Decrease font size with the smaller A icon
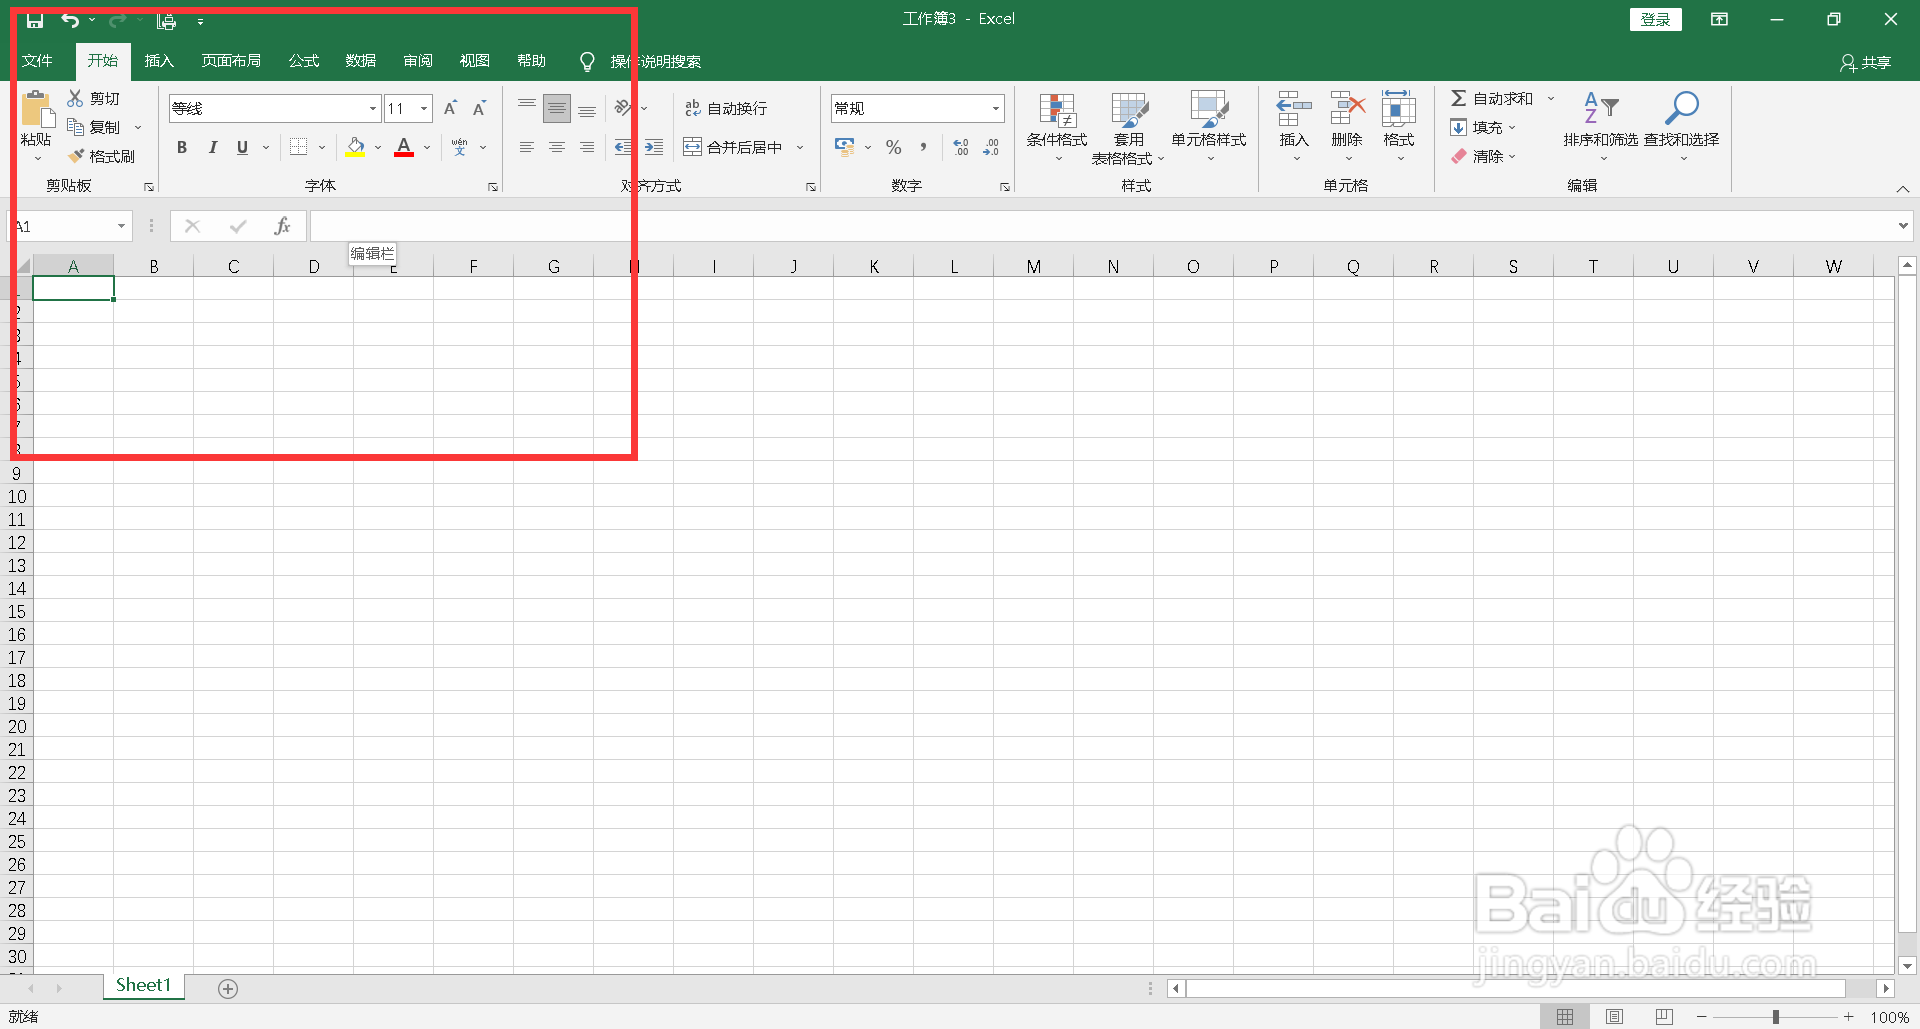The width and height of the screenshot is (1920, 1029). tap(479, 108)
